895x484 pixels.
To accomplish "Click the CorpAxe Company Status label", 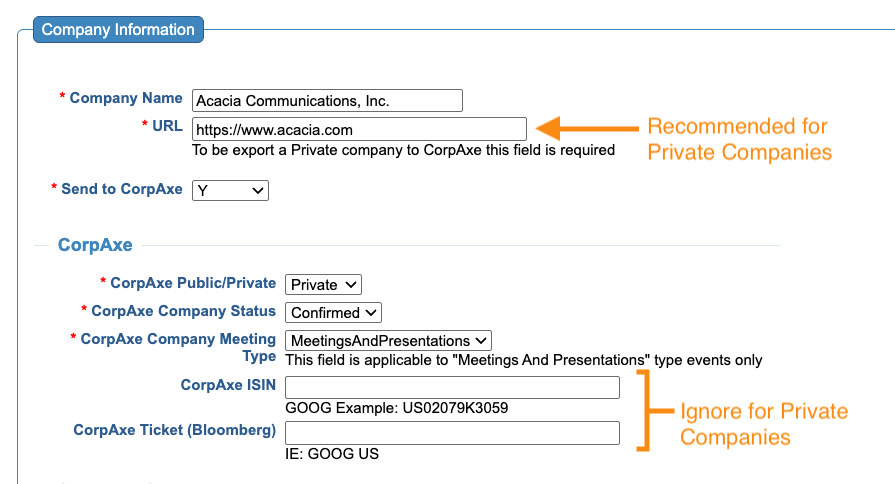I will point(183,311).
